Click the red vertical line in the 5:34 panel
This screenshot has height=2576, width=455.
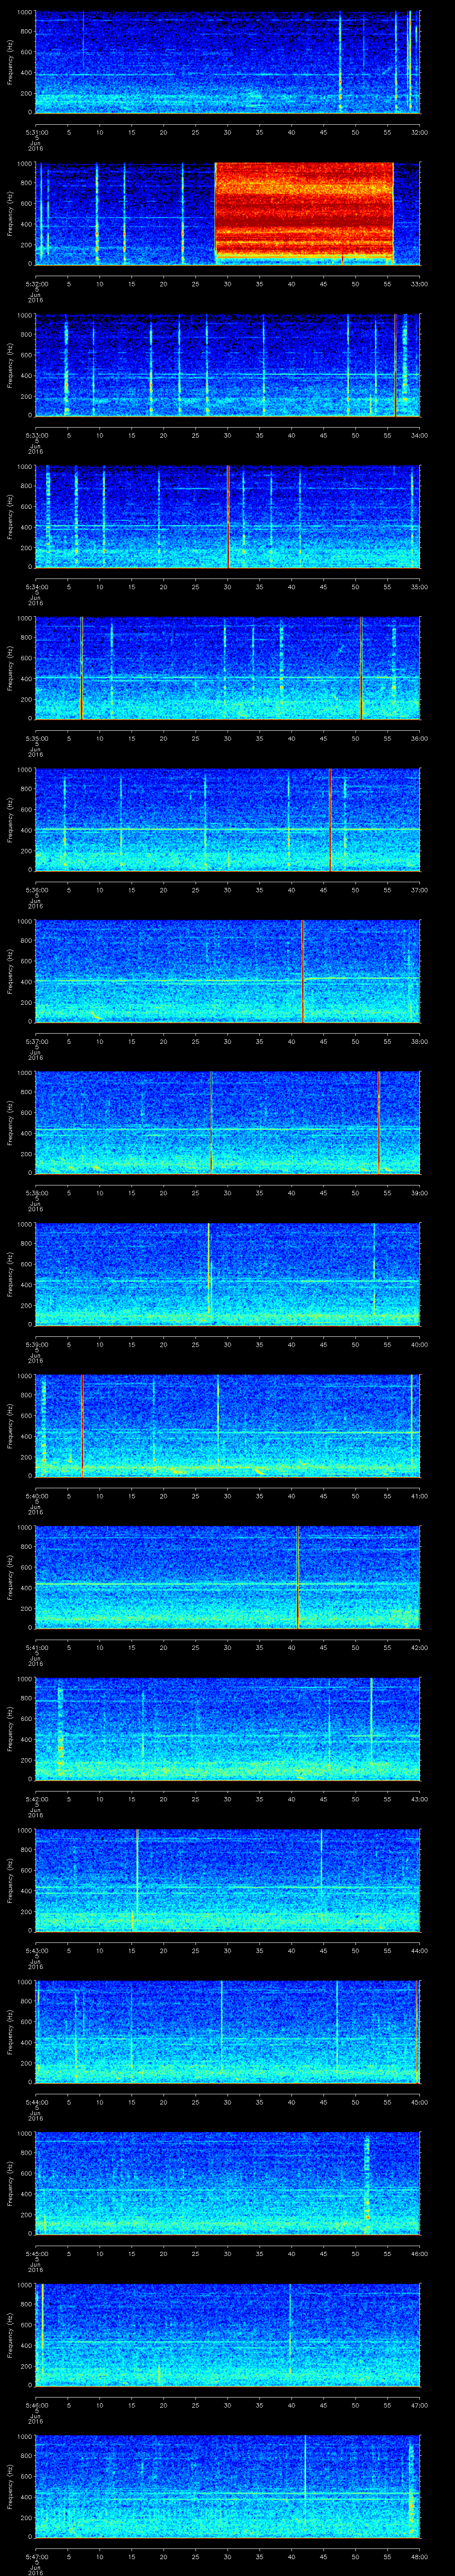[x=228, y=516]
